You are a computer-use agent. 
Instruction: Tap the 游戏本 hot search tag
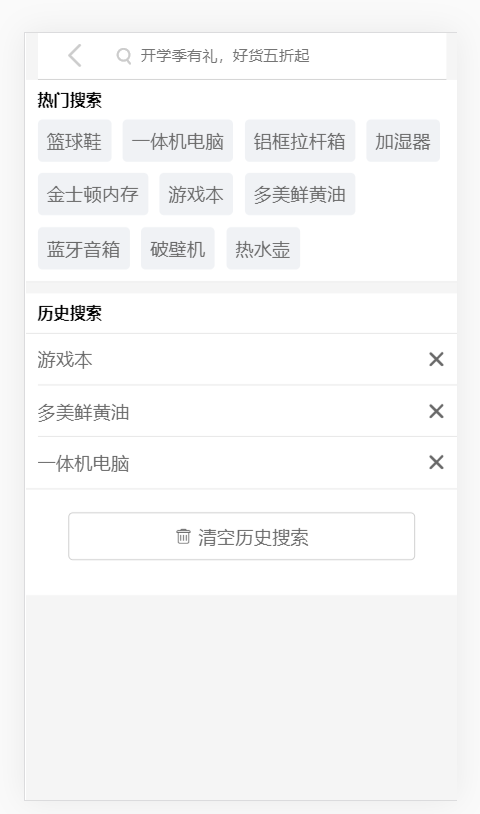point(196,194)
